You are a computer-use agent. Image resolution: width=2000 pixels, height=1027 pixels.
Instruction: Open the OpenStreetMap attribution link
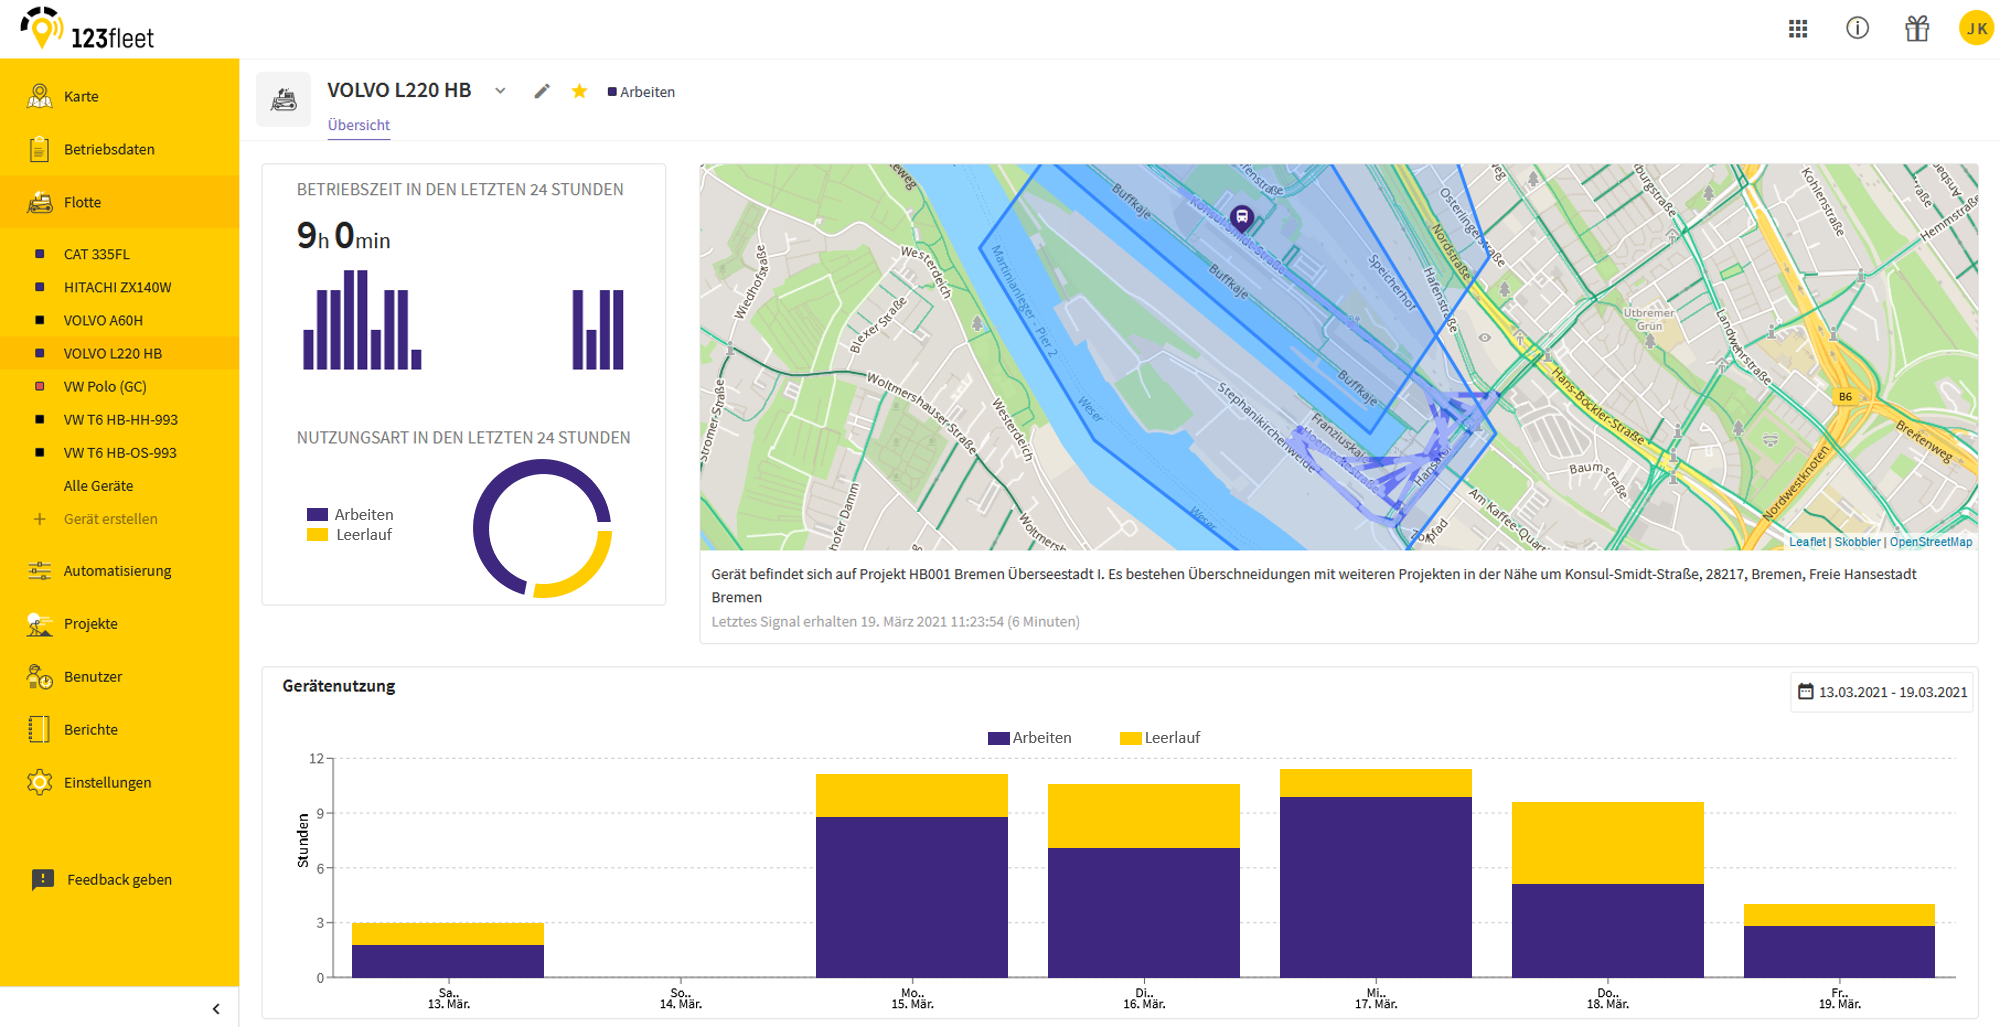(1930, 542)
